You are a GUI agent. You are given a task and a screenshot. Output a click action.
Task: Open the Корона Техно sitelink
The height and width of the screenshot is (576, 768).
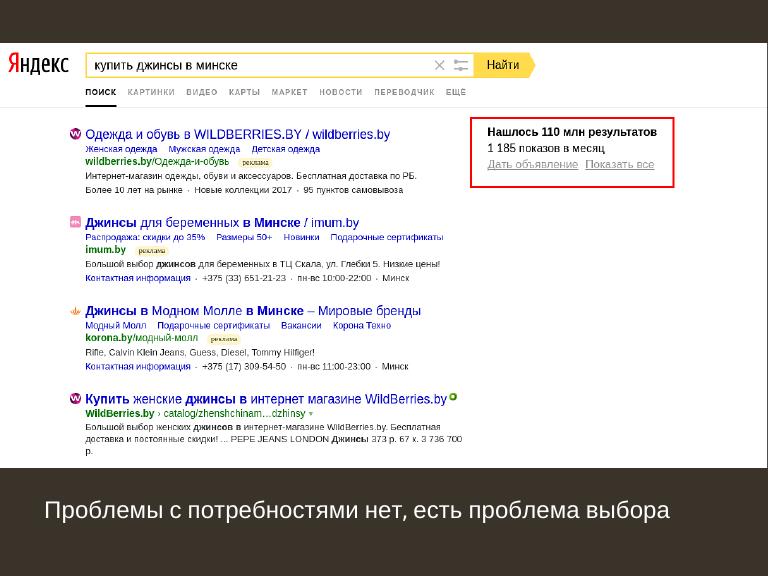point(362,325)
